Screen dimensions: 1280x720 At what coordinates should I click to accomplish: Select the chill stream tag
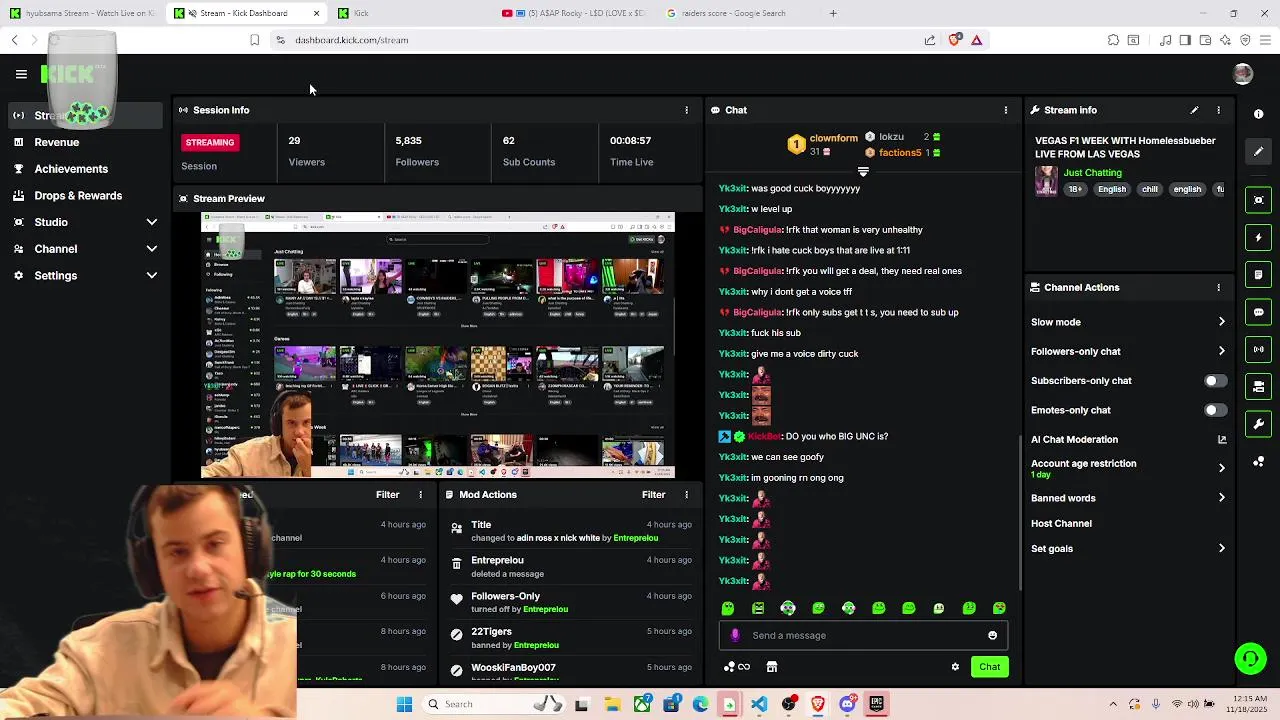coord(1149,189)
